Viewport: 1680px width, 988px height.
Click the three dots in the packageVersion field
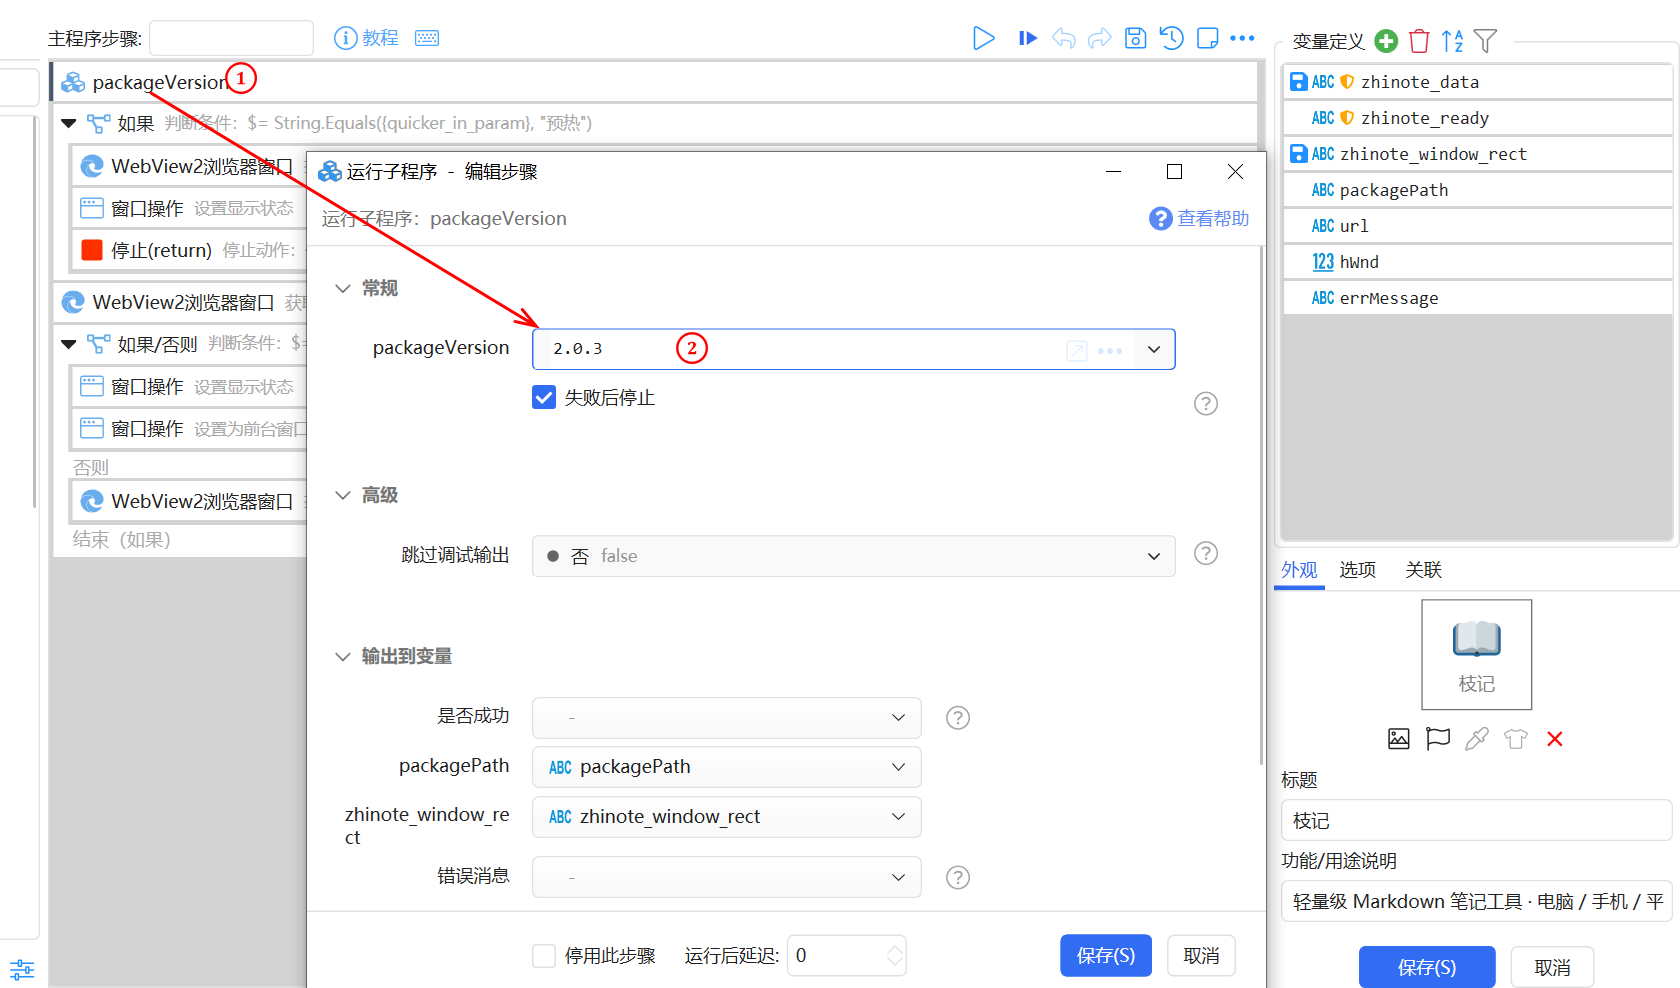(1110, 350)
